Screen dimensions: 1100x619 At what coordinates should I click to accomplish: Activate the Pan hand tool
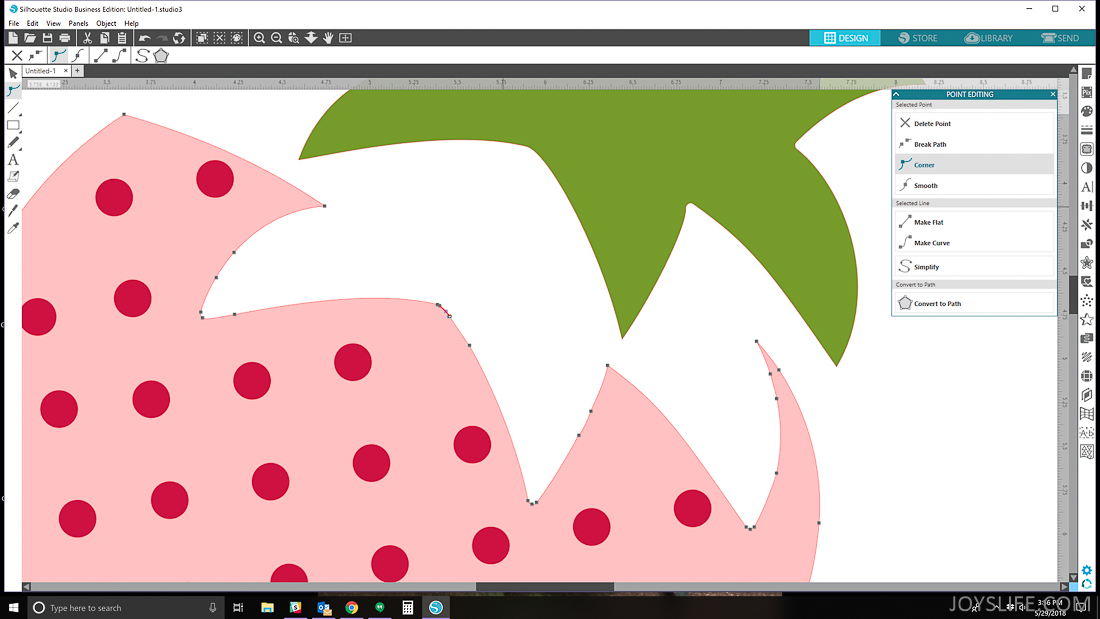(x=328, y=38)
